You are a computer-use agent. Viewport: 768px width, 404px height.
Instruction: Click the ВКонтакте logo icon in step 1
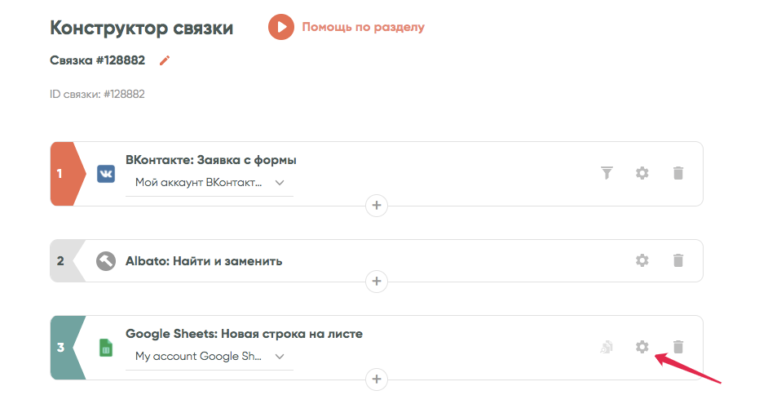point(105,174)
